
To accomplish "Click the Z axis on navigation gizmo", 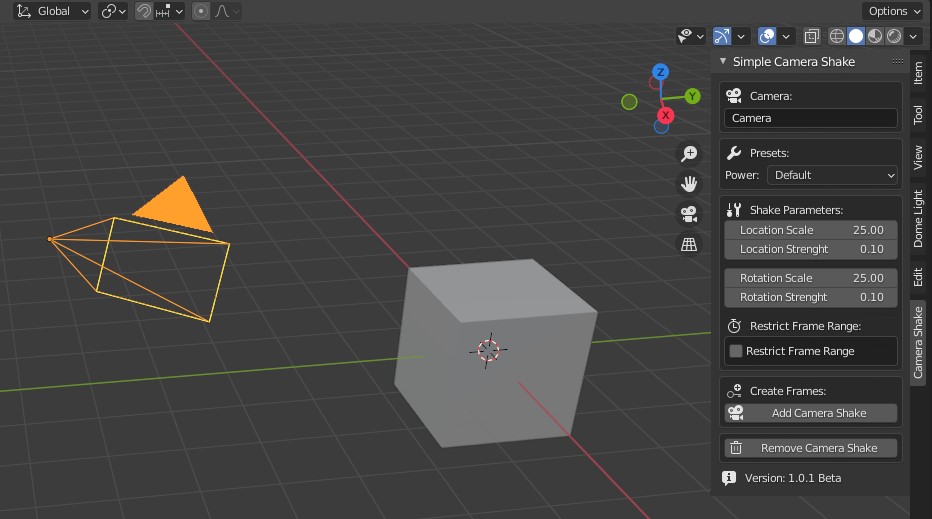I will (660, 72).
